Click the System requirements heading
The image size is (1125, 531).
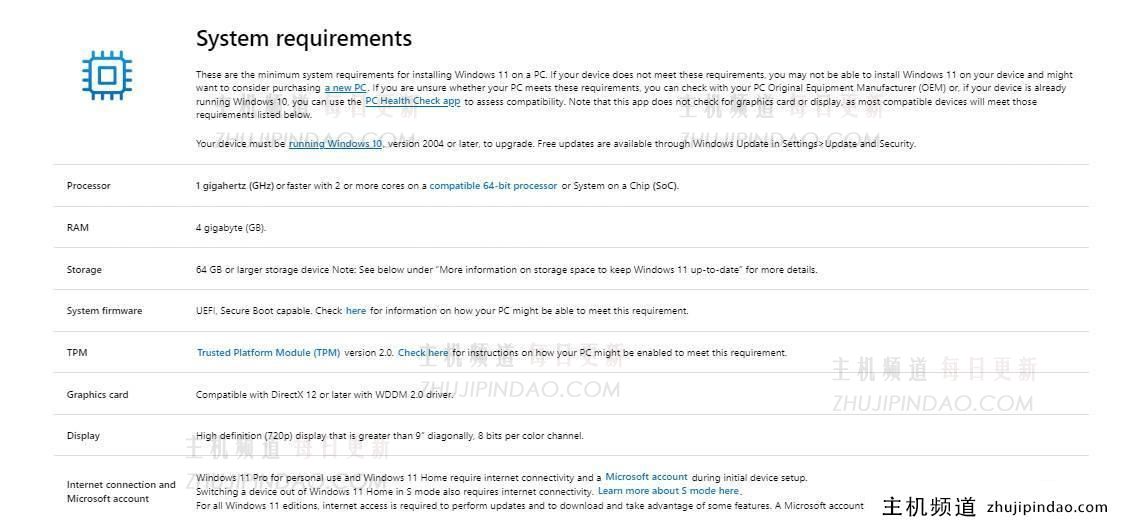tap(303, 39)
